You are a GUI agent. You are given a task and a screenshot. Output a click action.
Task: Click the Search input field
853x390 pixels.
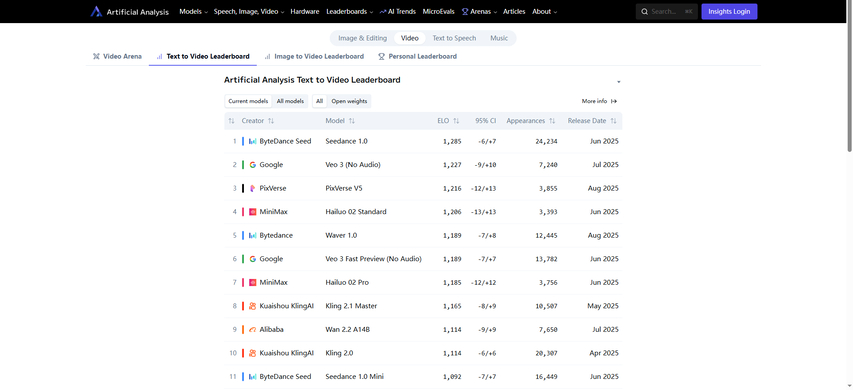pos(666,11)
